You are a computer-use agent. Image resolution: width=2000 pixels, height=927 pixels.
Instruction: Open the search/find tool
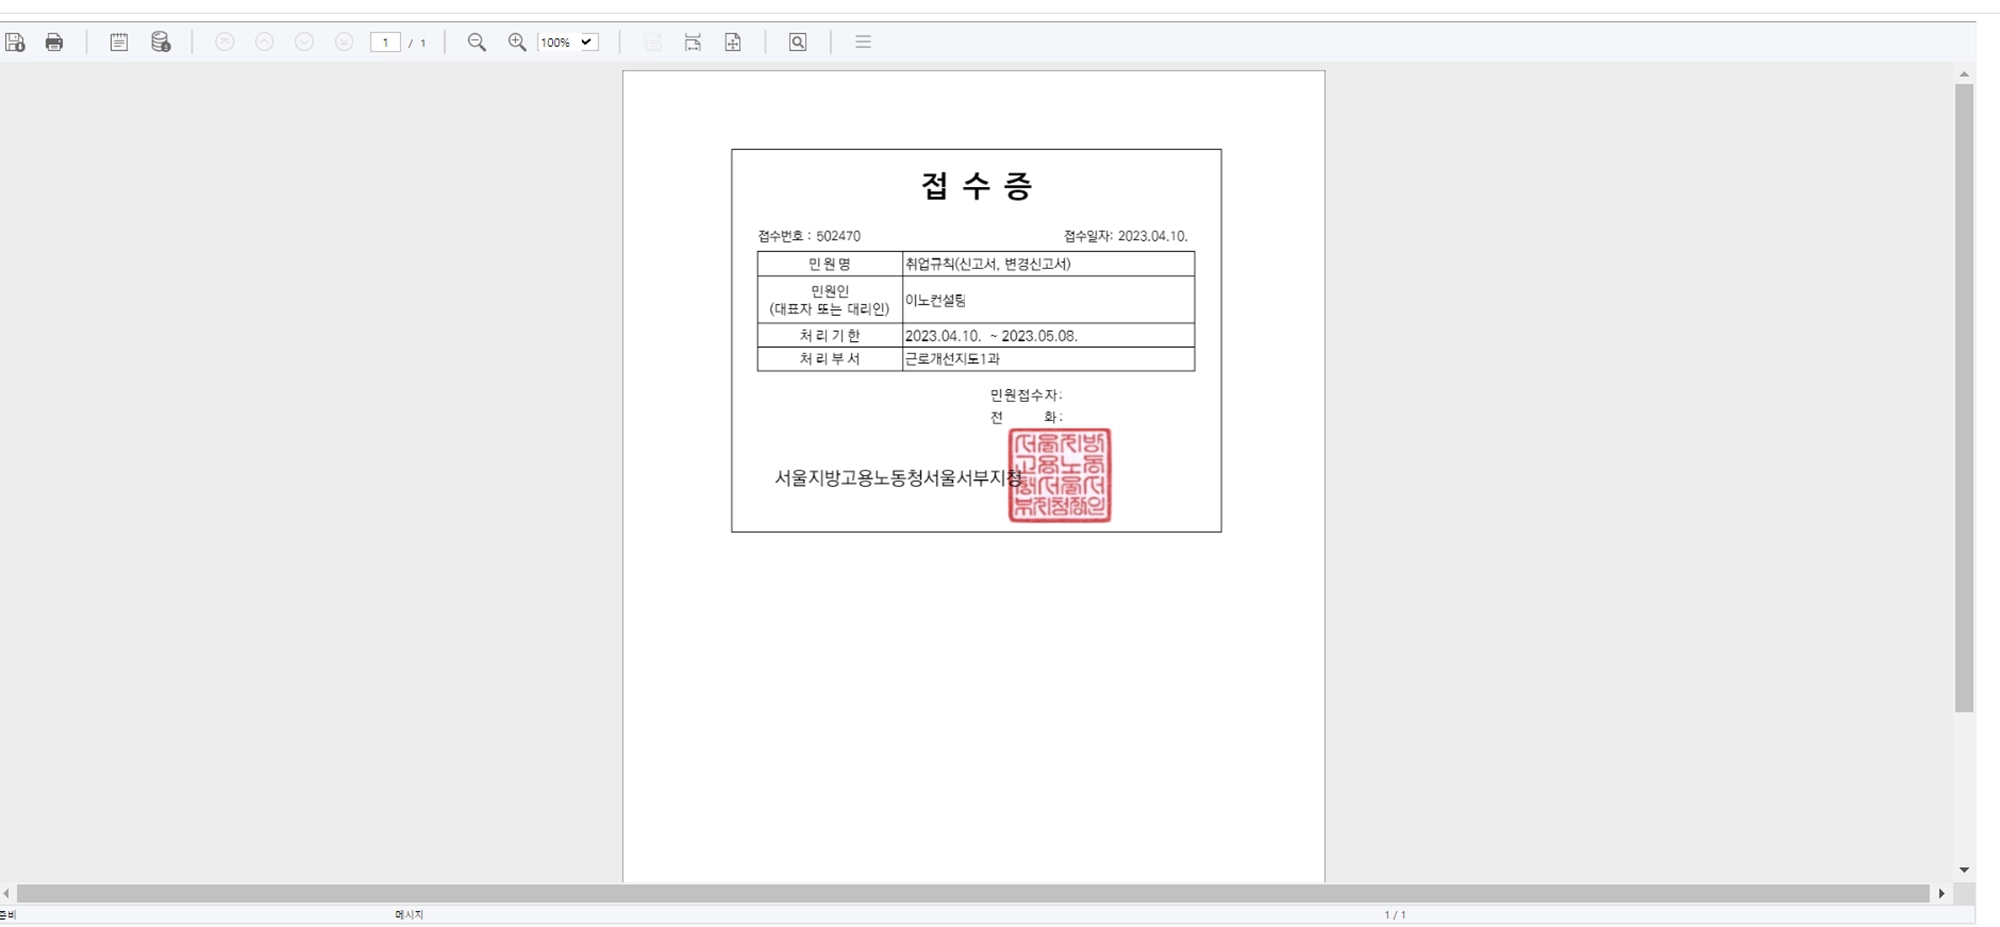[798, 42]
